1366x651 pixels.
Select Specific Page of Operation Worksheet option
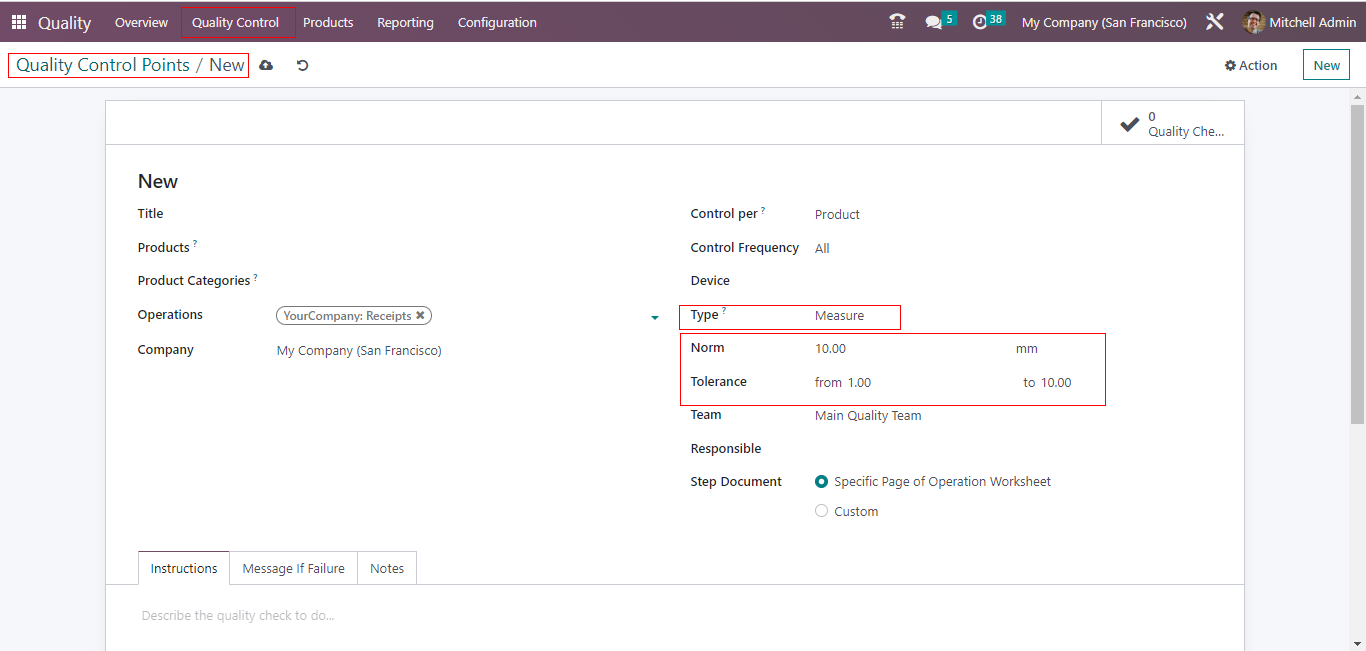[822, 482]
